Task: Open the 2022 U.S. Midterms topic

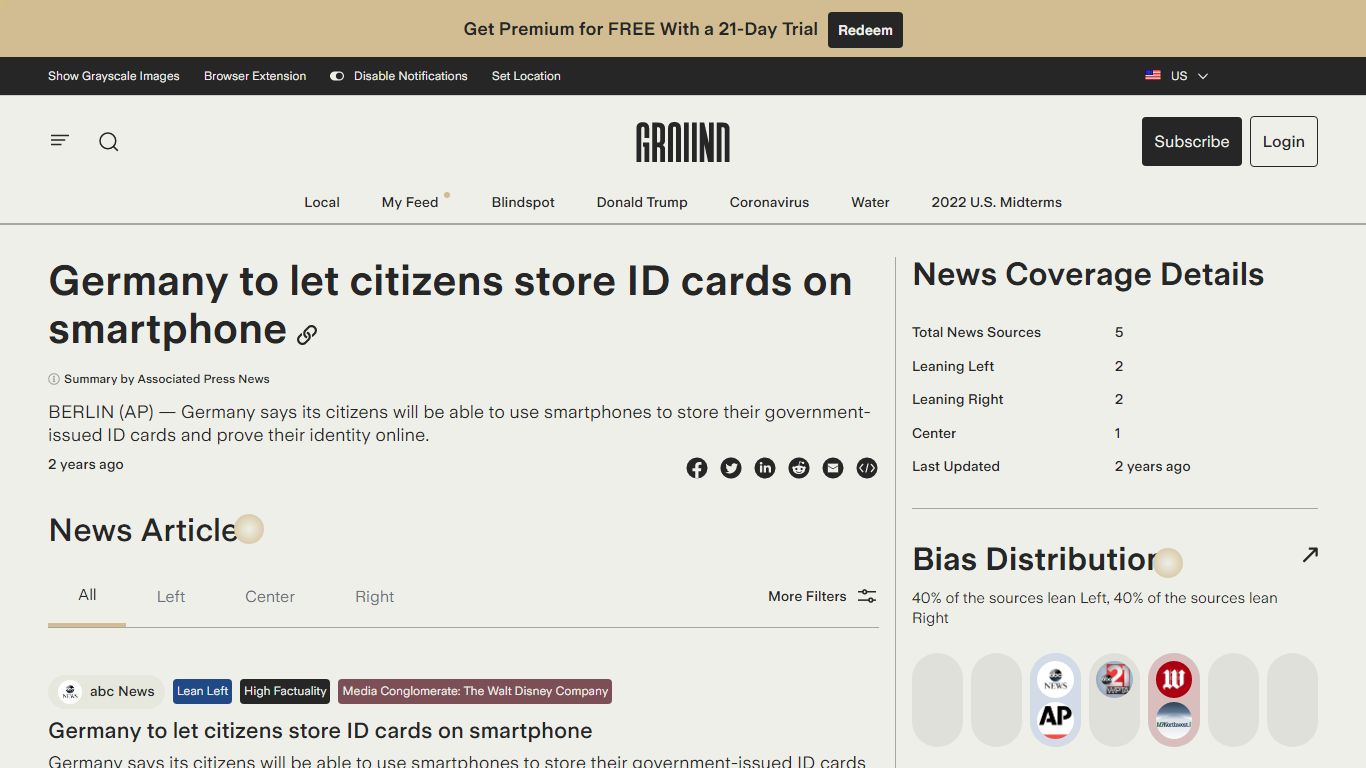Action: 996,202
